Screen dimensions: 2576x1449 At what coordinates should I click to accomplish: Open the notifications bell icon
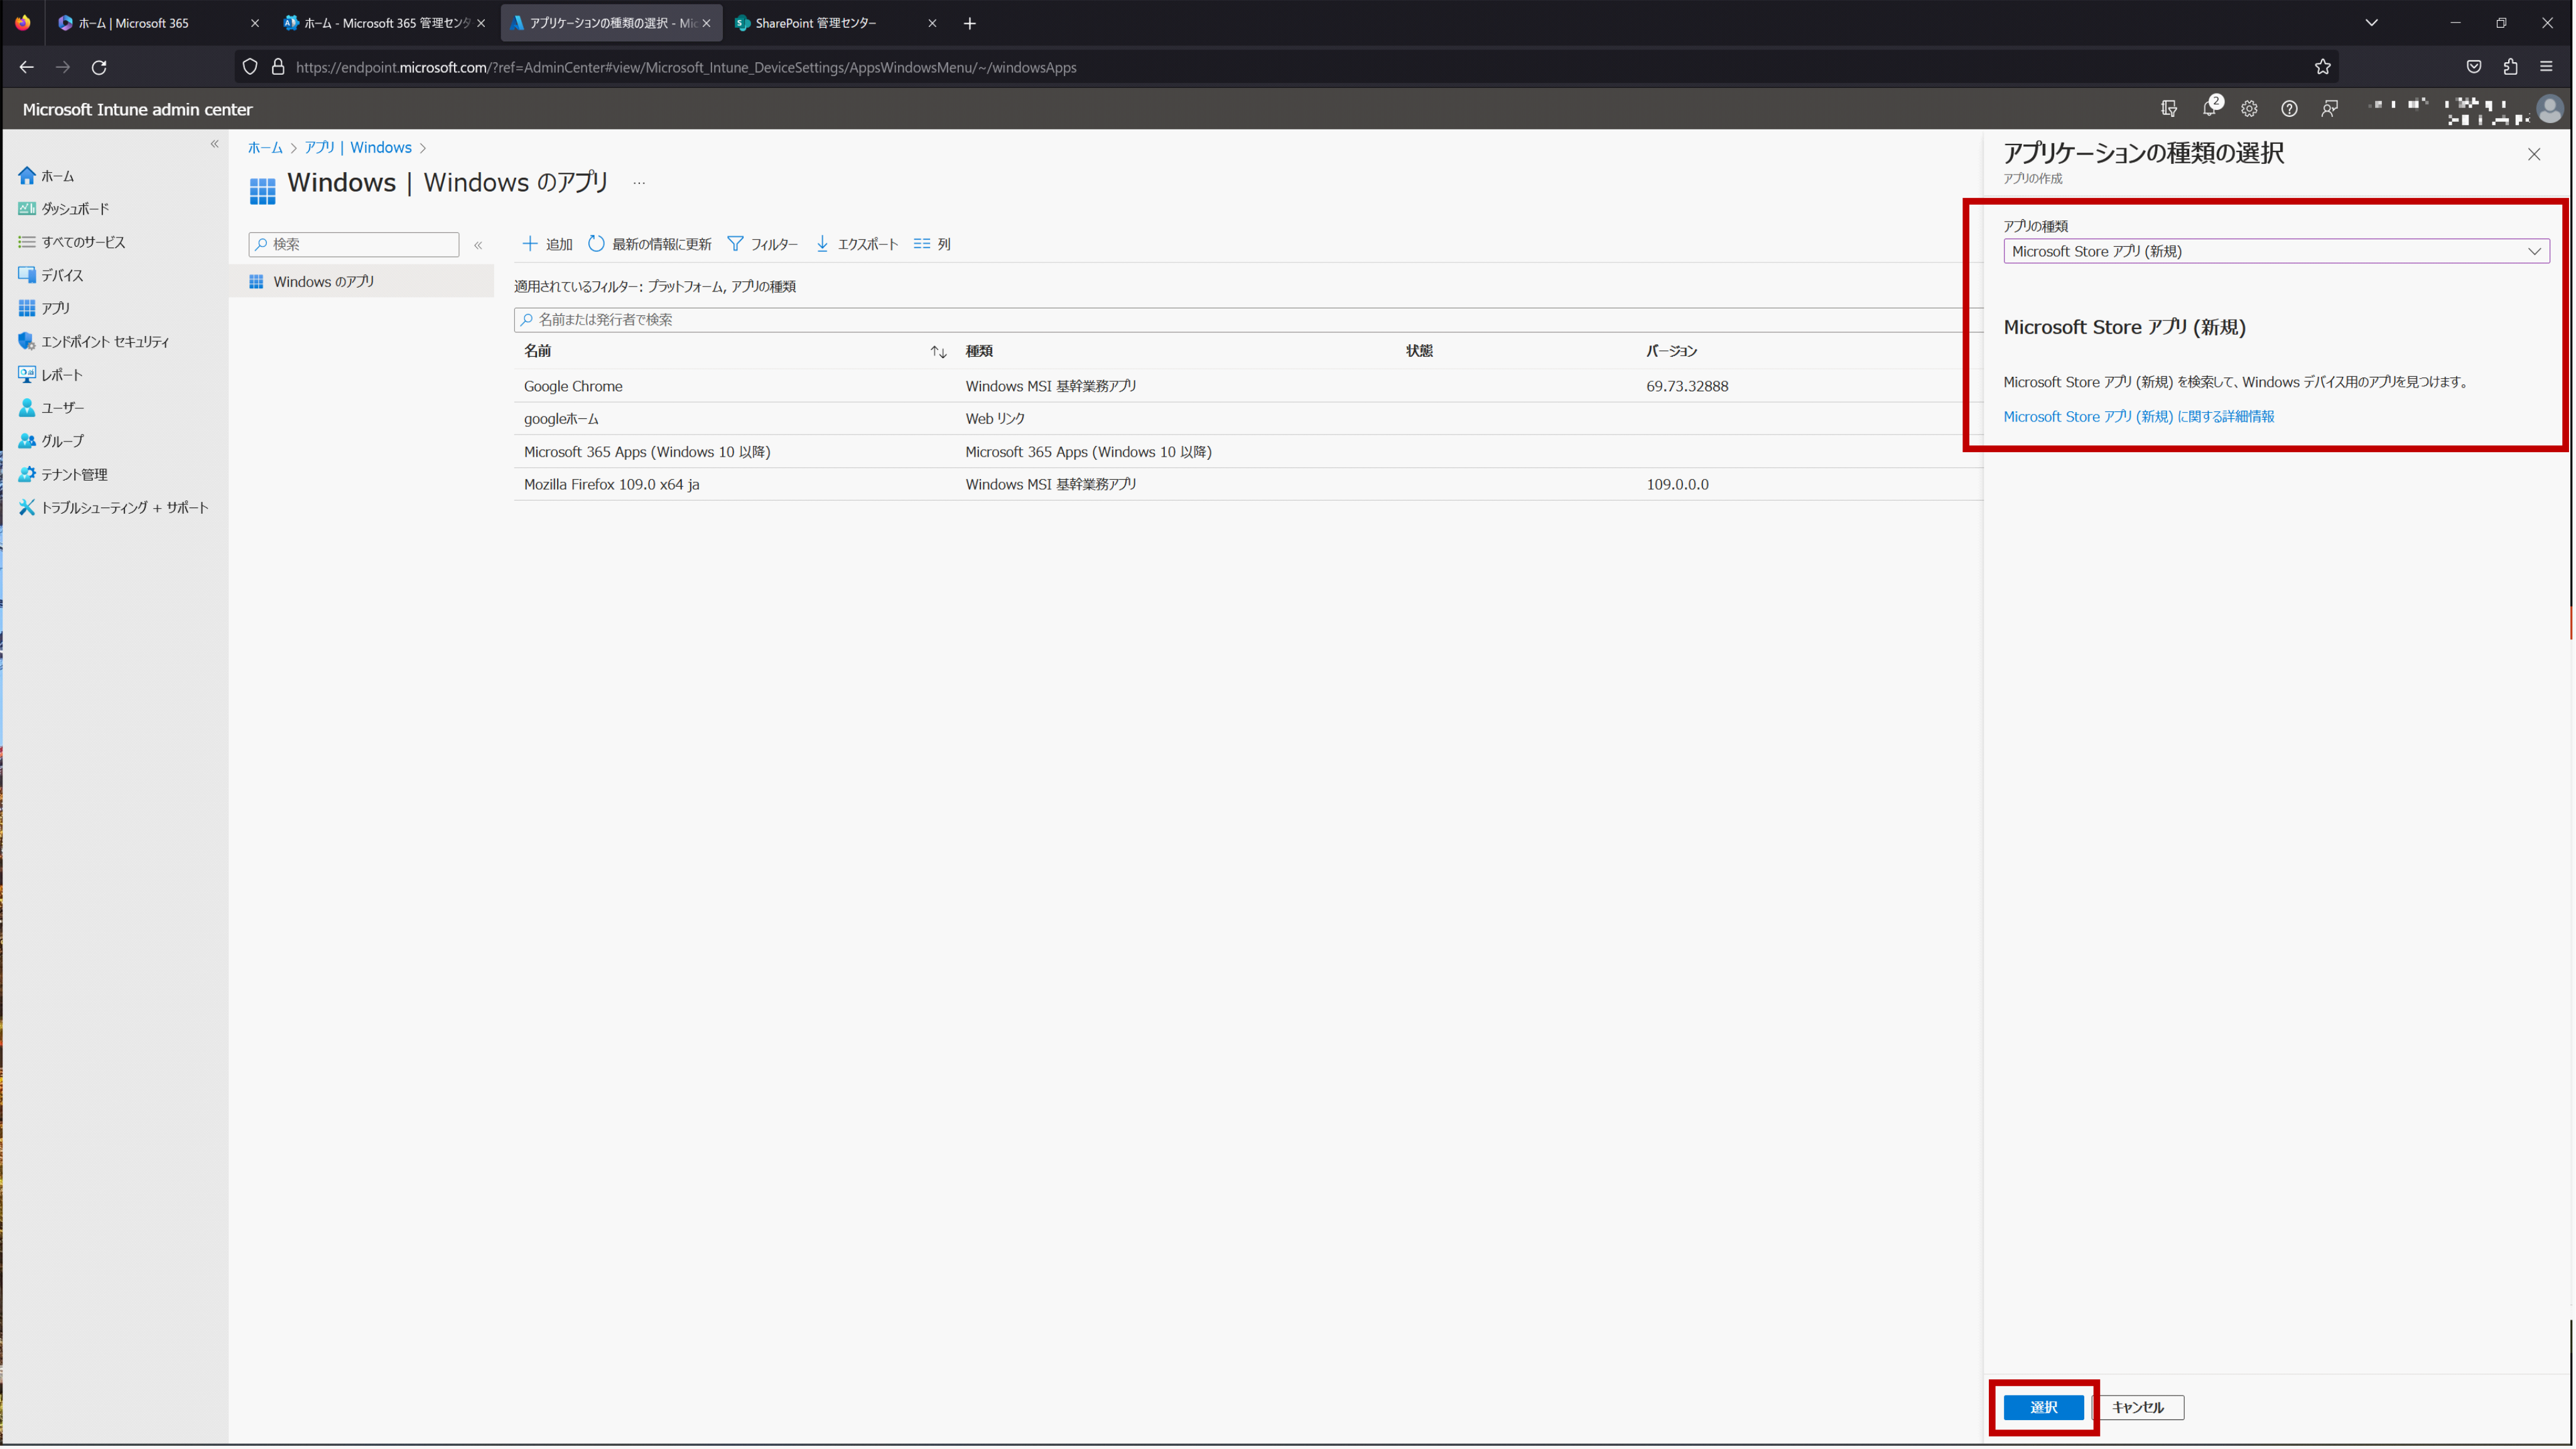[x=2210, y=108]
